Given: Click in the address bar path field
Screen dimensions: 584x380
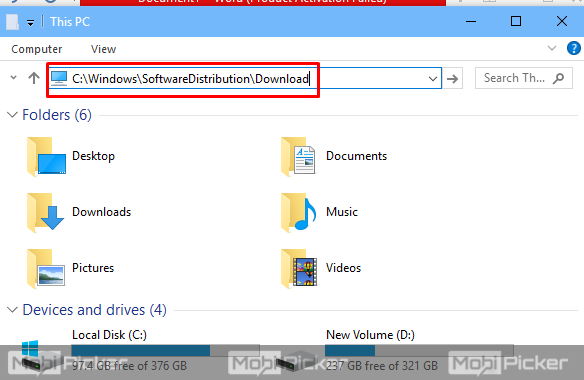Looking at the screenshot, I should pos(246,79).
